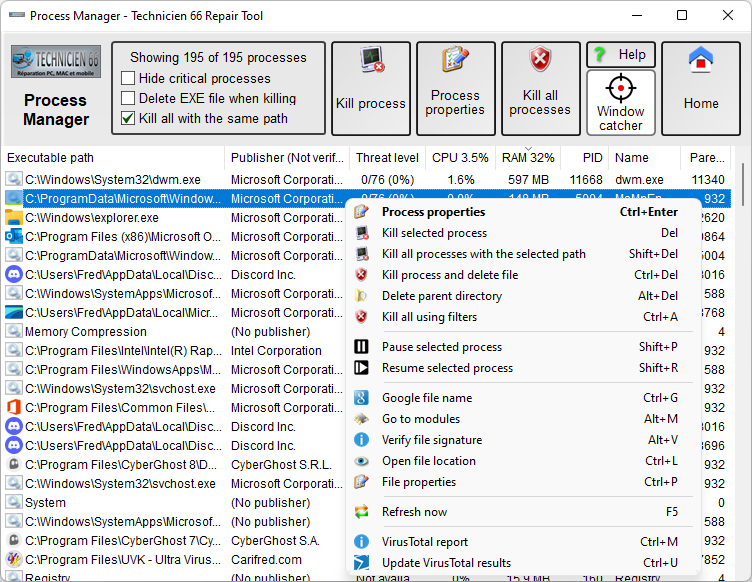The height and width of the screenshot is (582, 752).
Task: Click the Office icon in the Common Files row
Action: (x=13, y=407)
